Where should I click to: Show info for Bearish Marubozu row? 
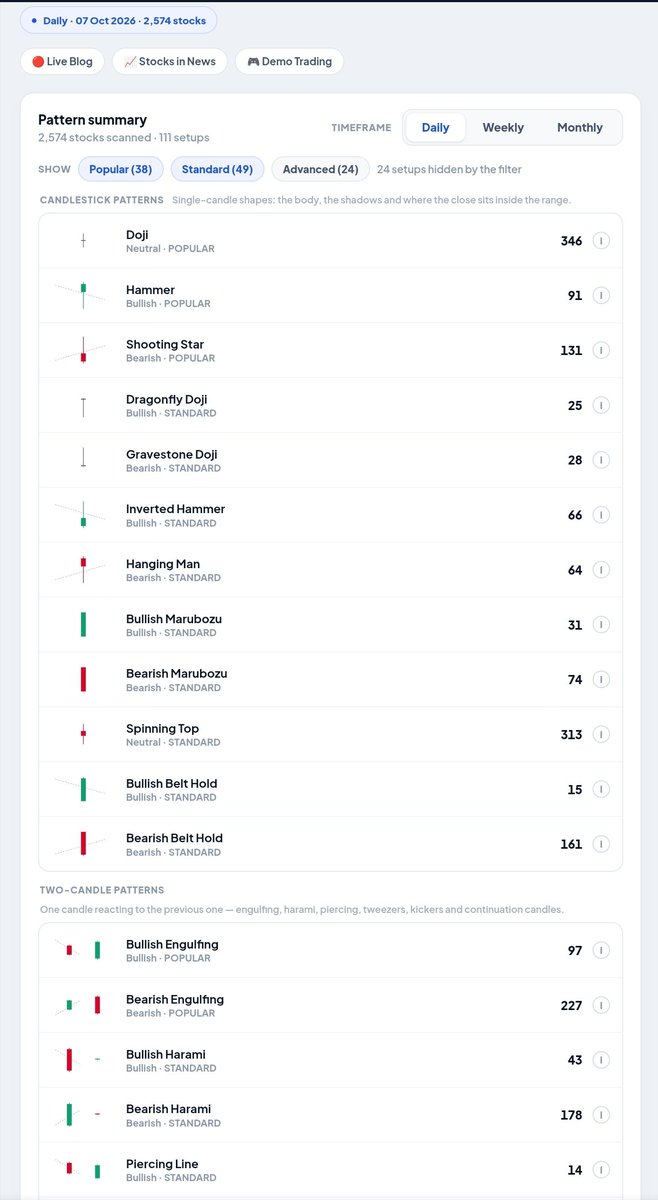click(x=601, y=680)
